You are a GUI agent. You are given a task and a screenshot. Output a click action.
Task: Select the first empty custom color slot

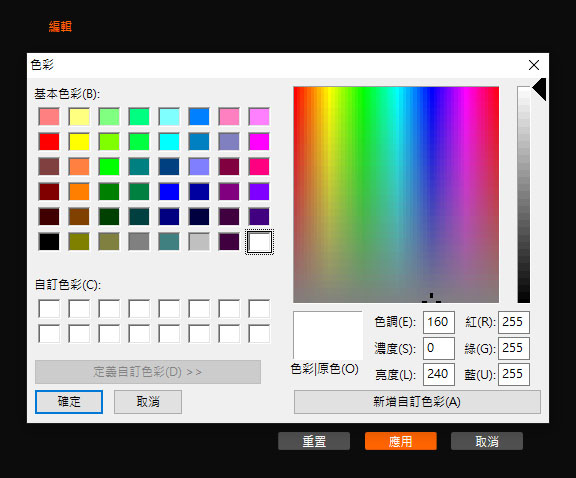pyautogui.click(x=49, y=309)
